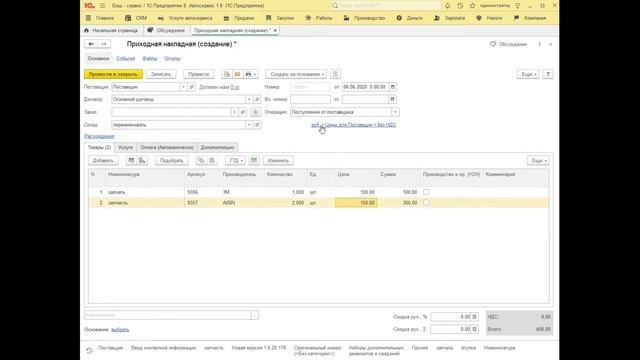Click the yellow envelope icon in the toolbar

[x=237, y=74]
